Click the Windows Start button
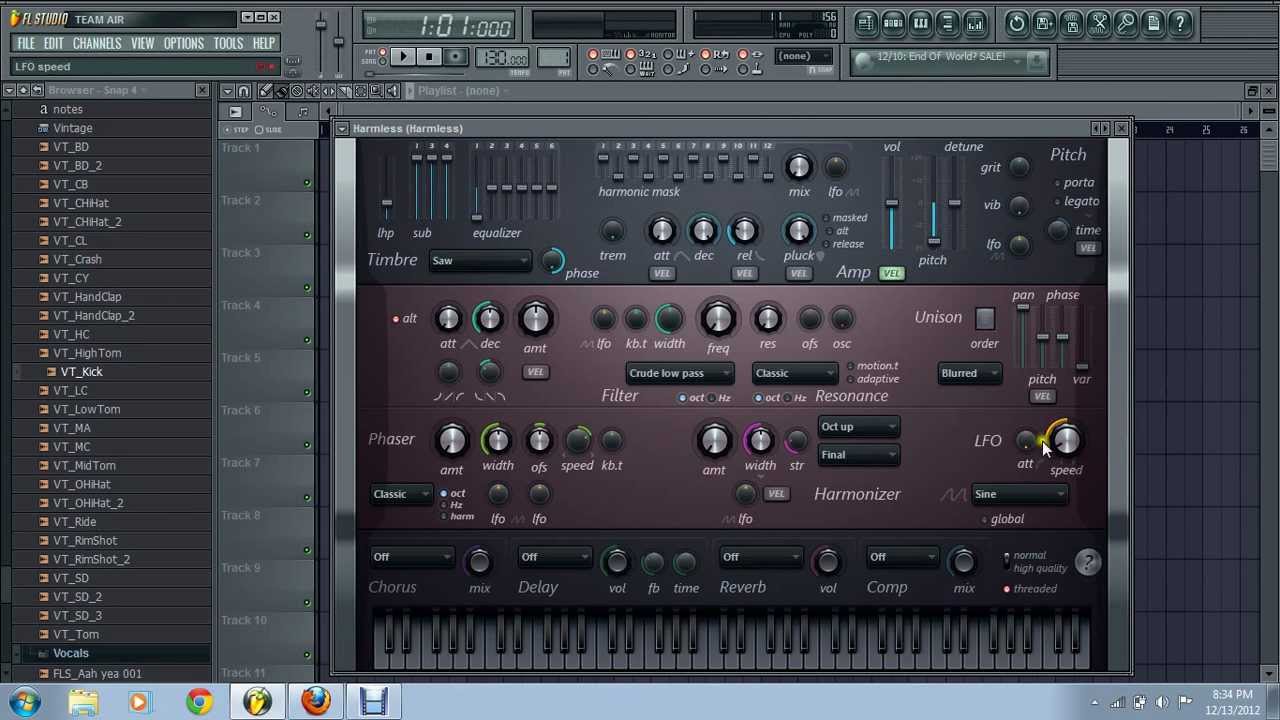The image size is (1280, 720). [25, 702]
